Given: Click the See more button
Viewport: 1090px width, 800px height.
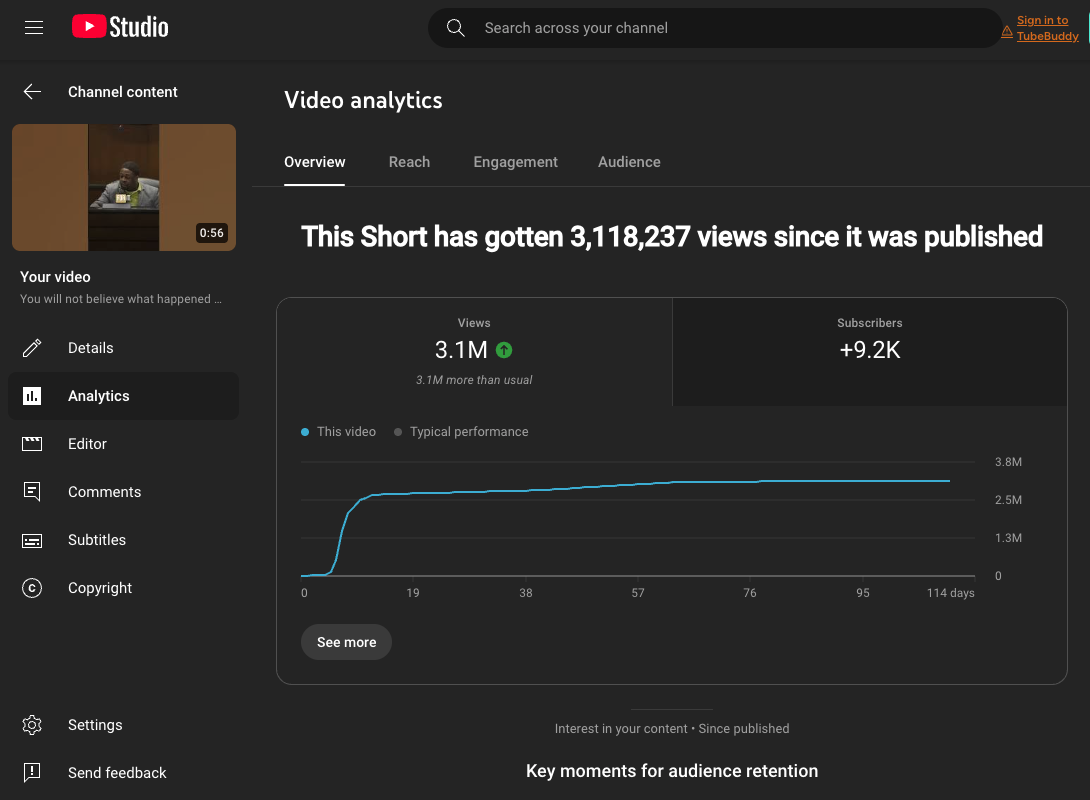Looking at the screenshot, I should tap(346, 642).
